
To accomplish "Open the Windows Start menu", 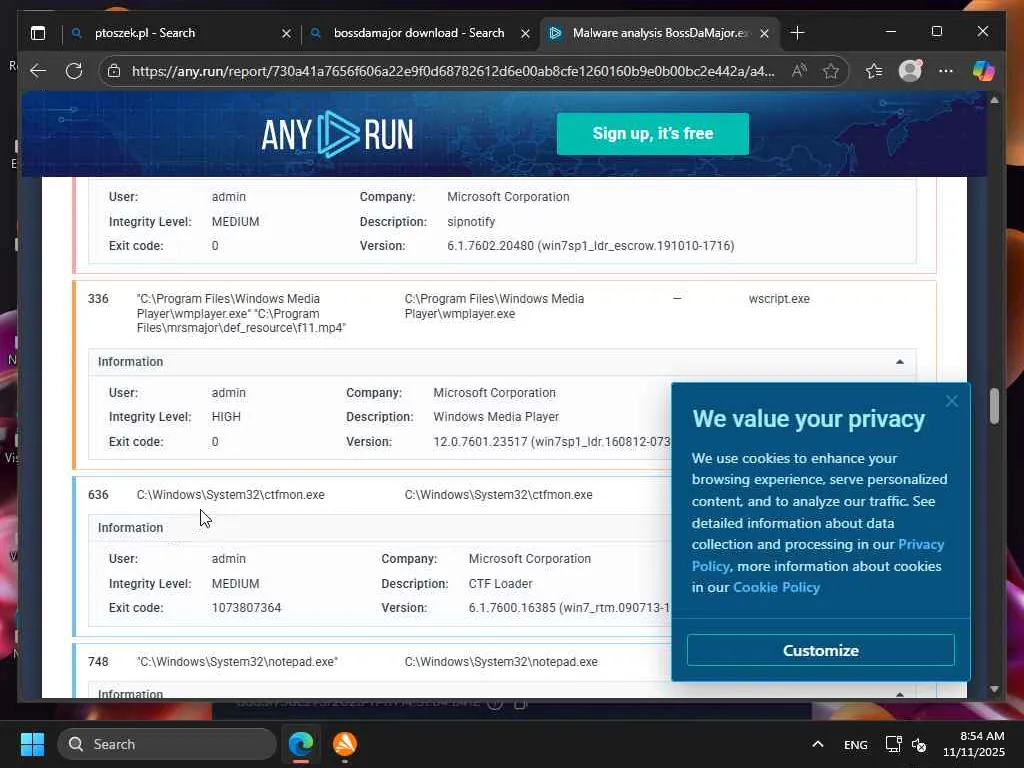I will coord(32,744).
